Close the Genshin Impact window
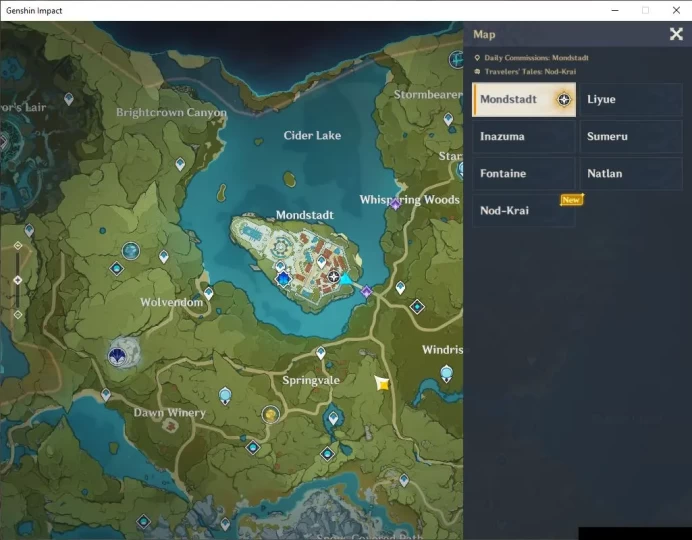The height and width of the screenshot is (540, 692). pos(676,11)
